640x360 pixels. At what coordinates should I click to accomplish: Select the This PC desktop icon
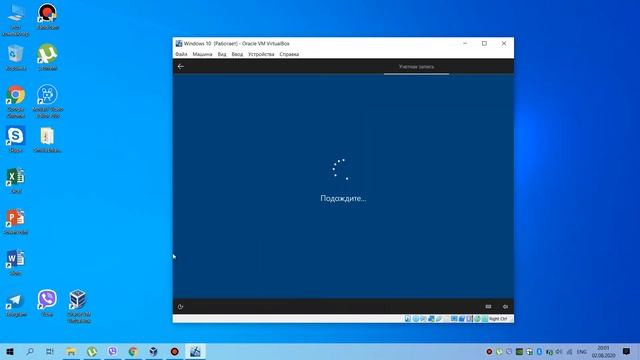(16, 20)
